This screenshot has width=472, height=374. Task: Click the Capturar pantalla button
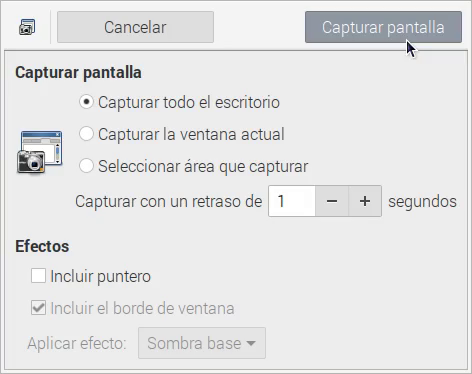(x=383, y=27)
